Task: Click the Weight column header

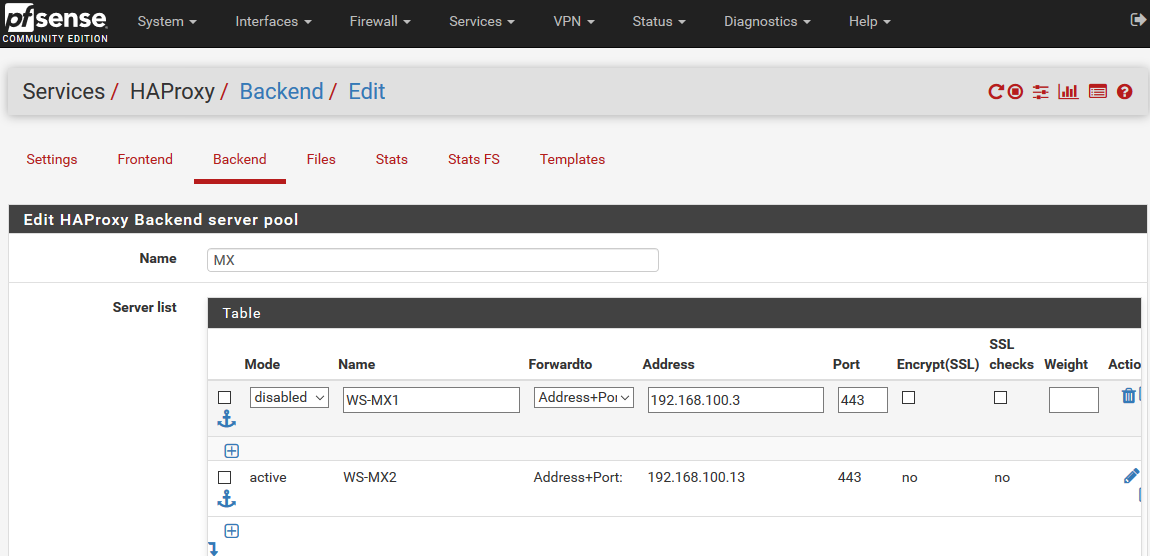Action: pos(1066,365)
